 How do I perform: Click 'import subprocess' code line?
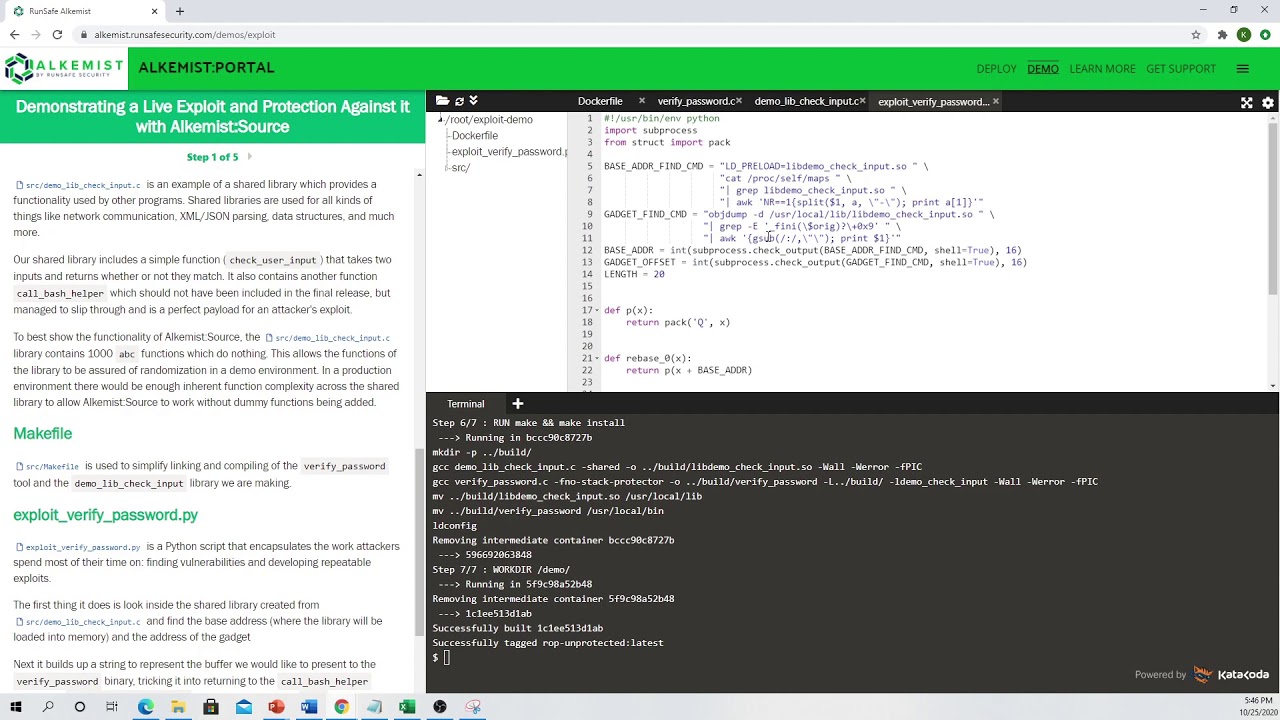(650, 130)
